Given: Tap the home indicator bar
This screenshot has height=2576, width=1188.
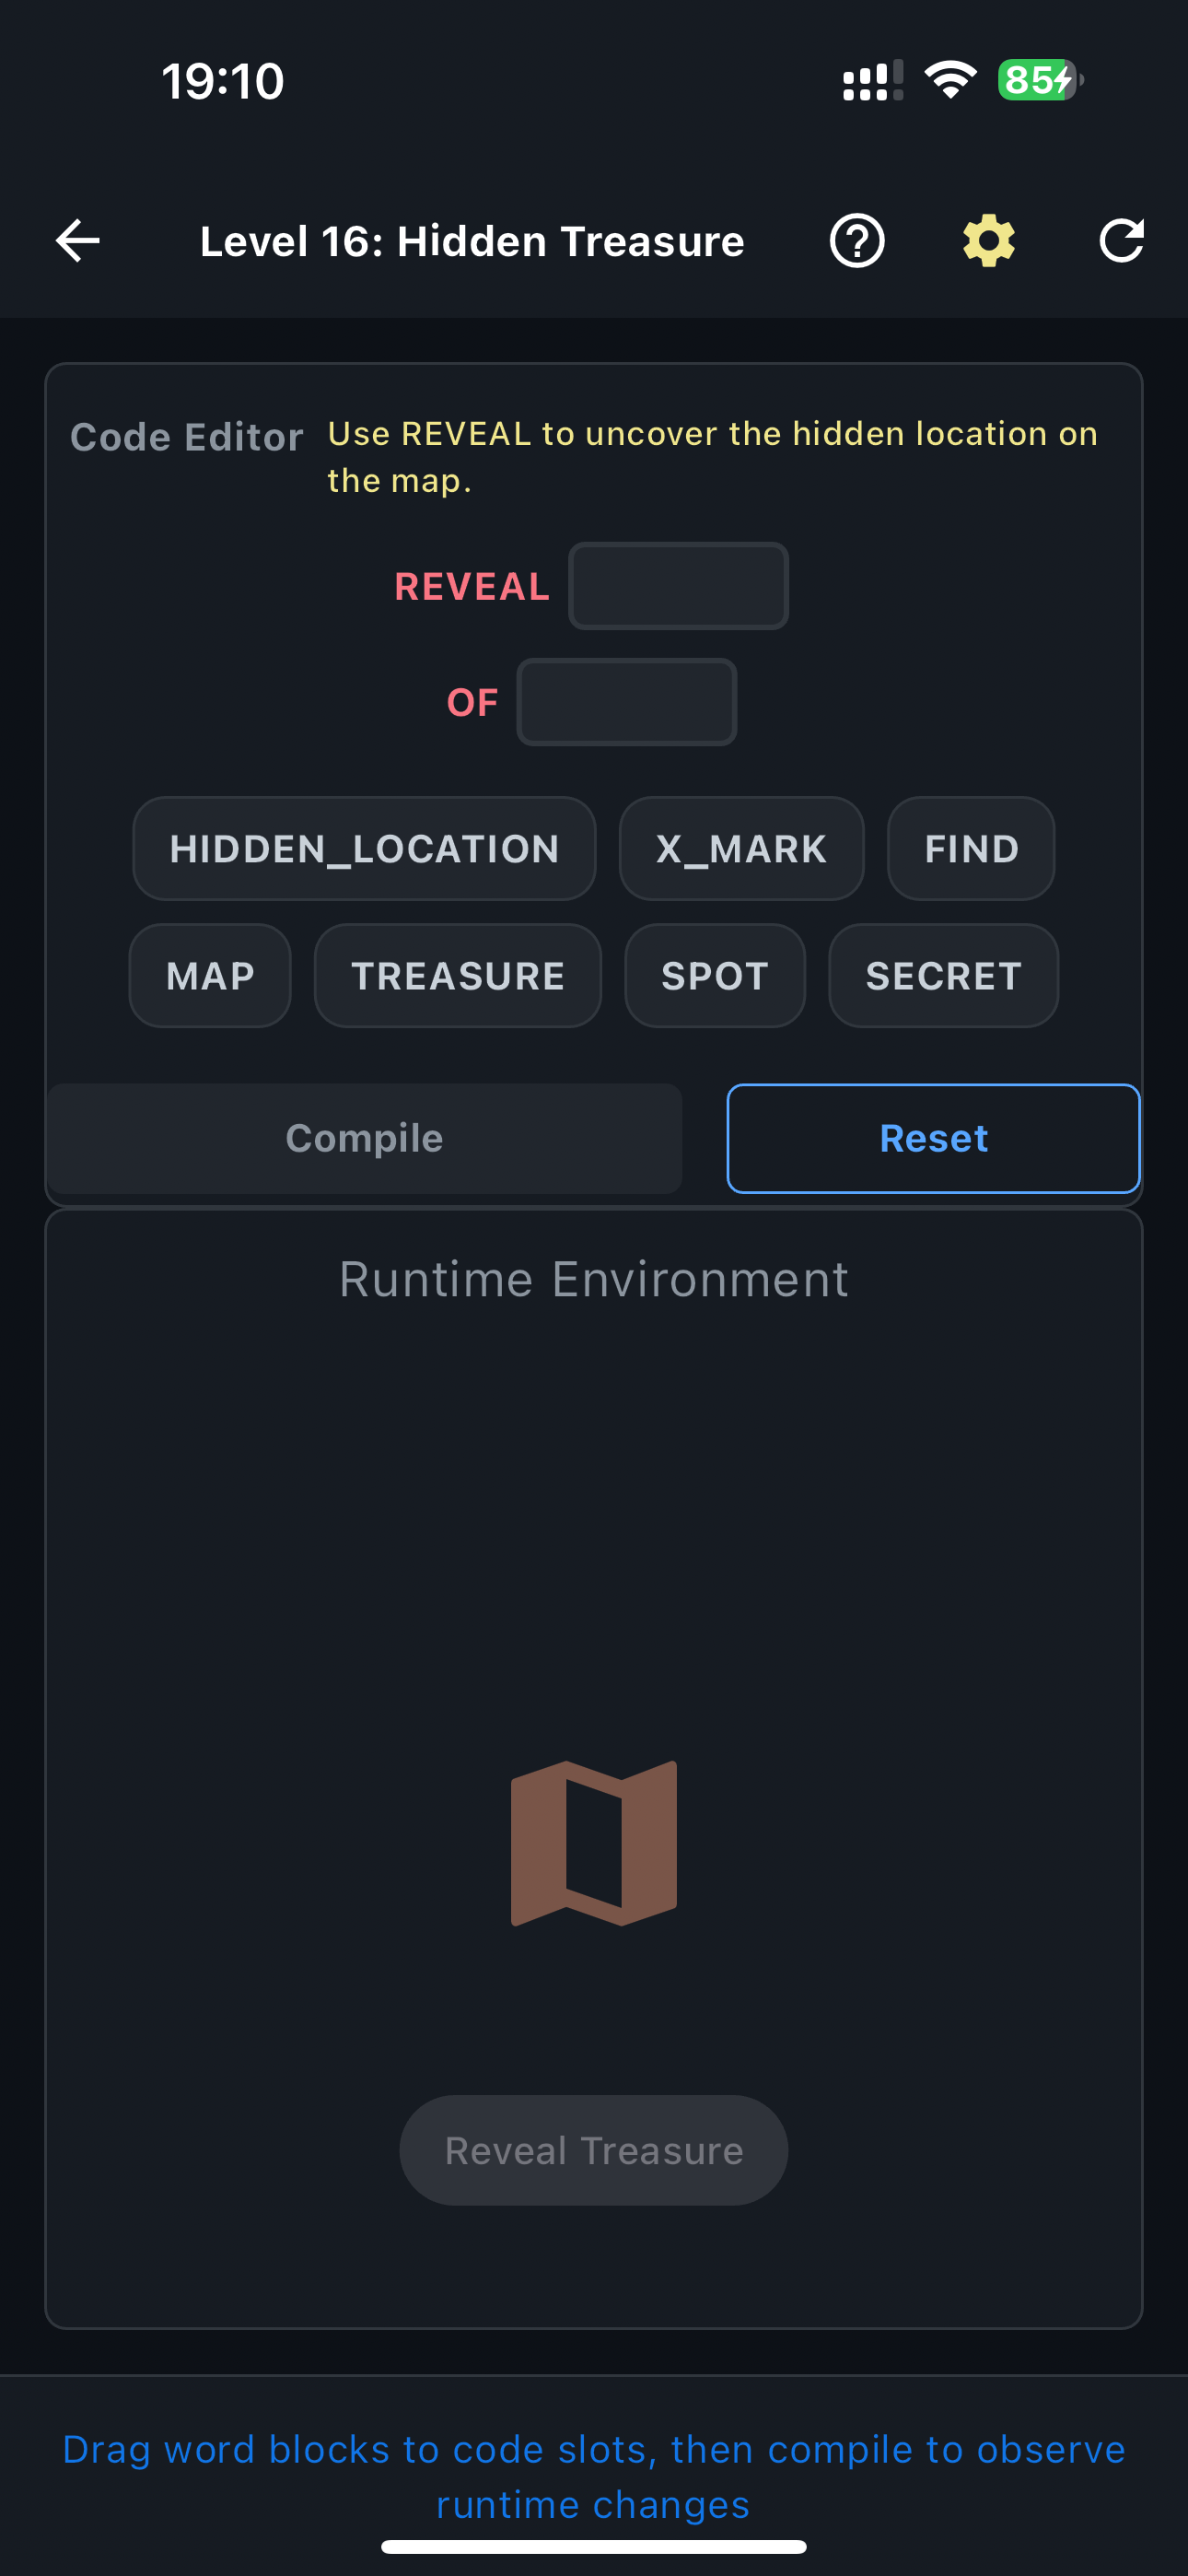Looking at the screenshot, I should coord(594,2546).
